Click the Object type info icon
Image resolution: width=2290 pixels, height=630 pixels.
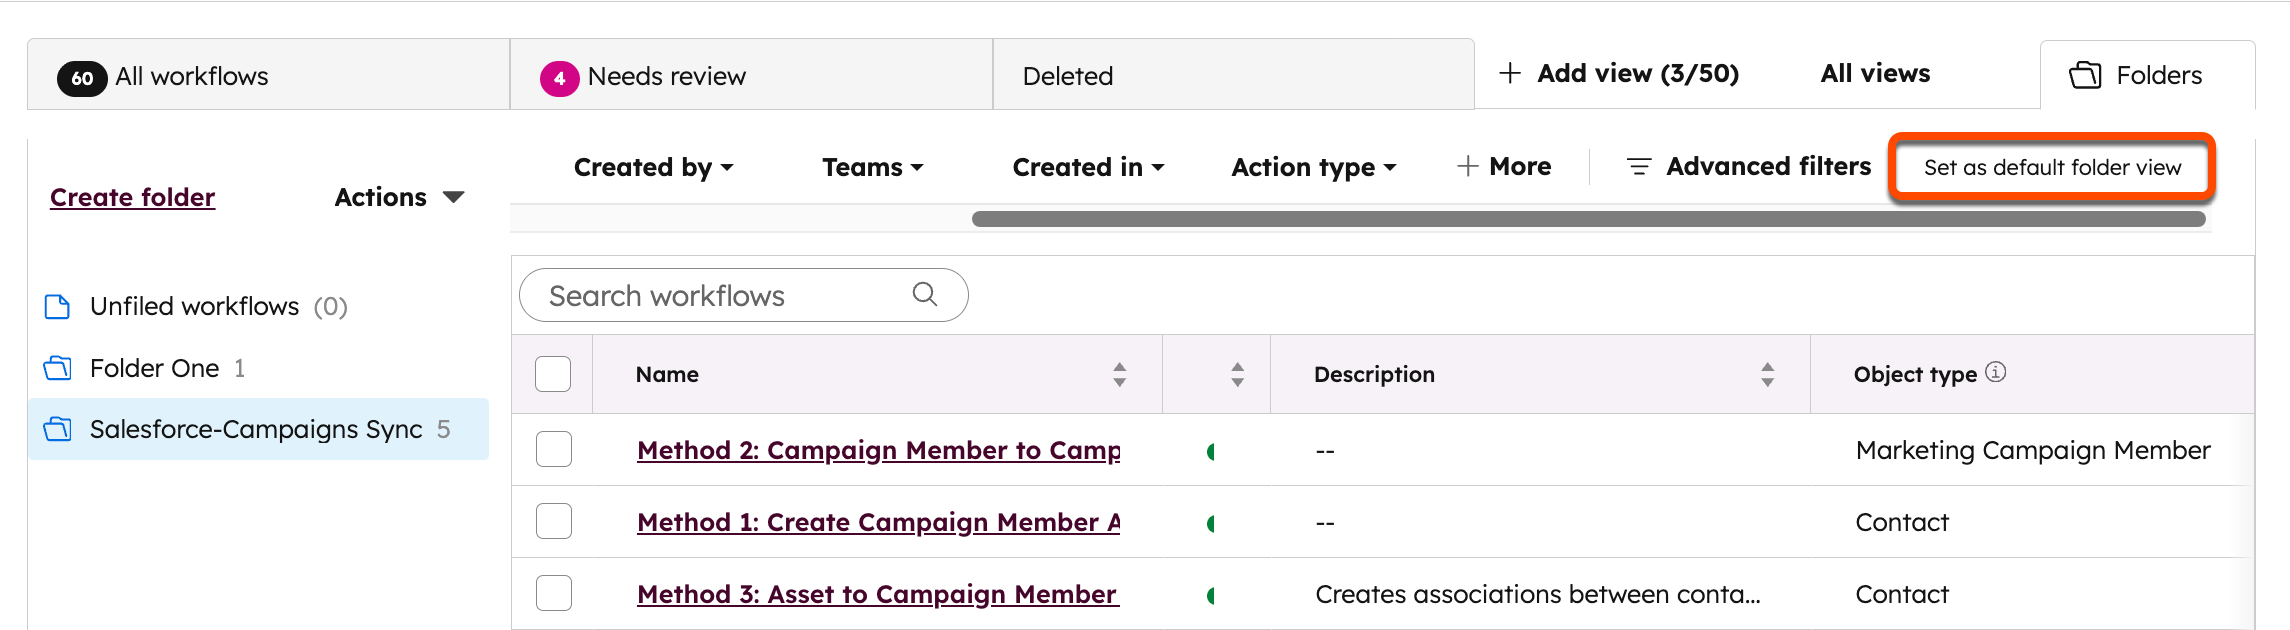[1996, 372]
